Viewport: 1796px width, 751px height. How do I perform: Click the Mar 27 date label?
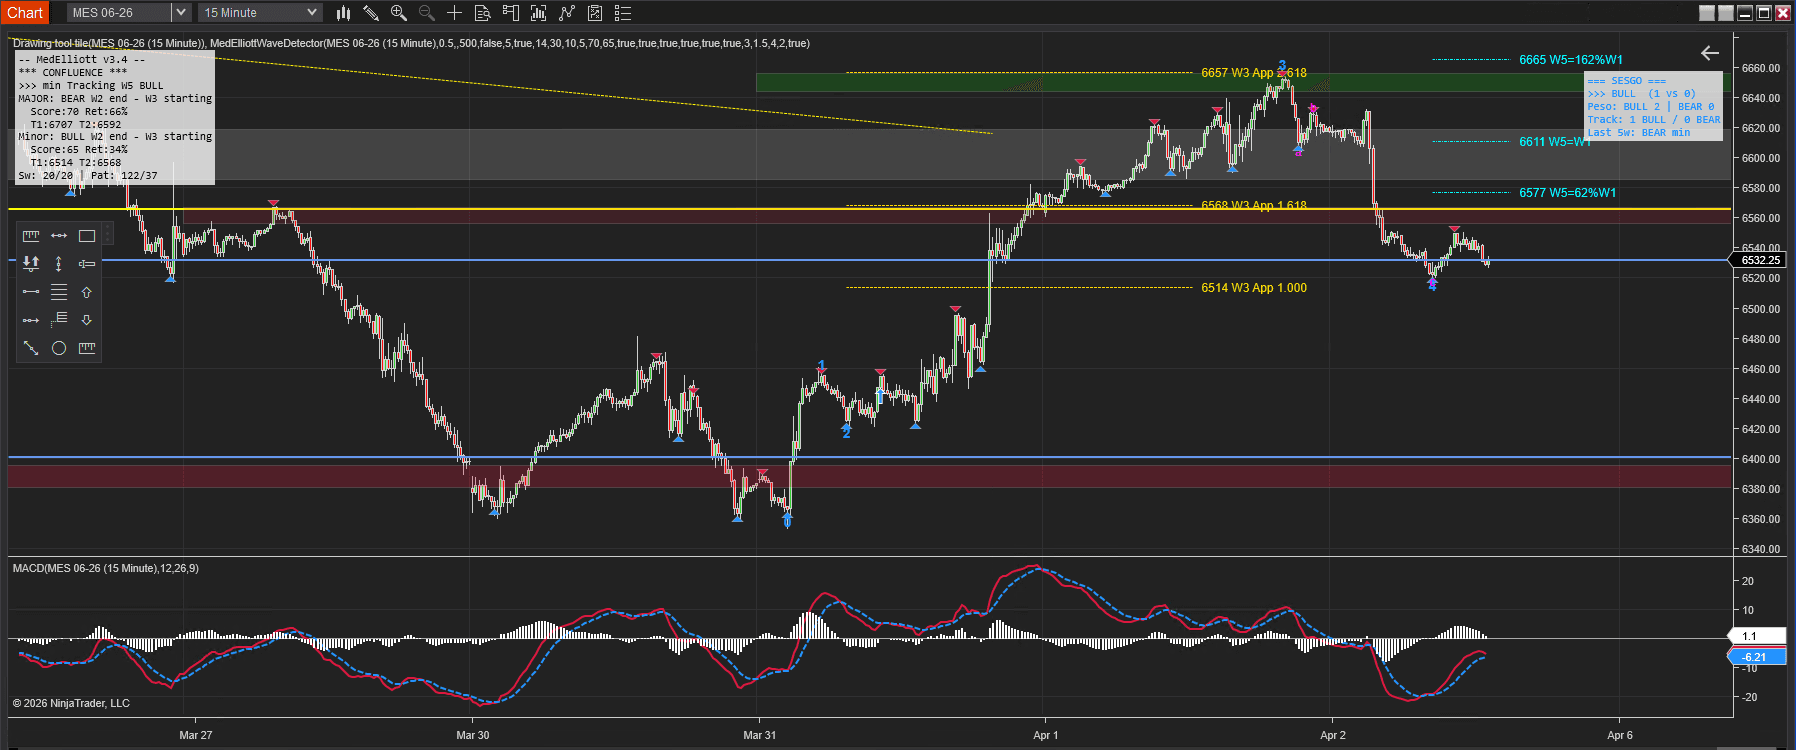[195, 735]
